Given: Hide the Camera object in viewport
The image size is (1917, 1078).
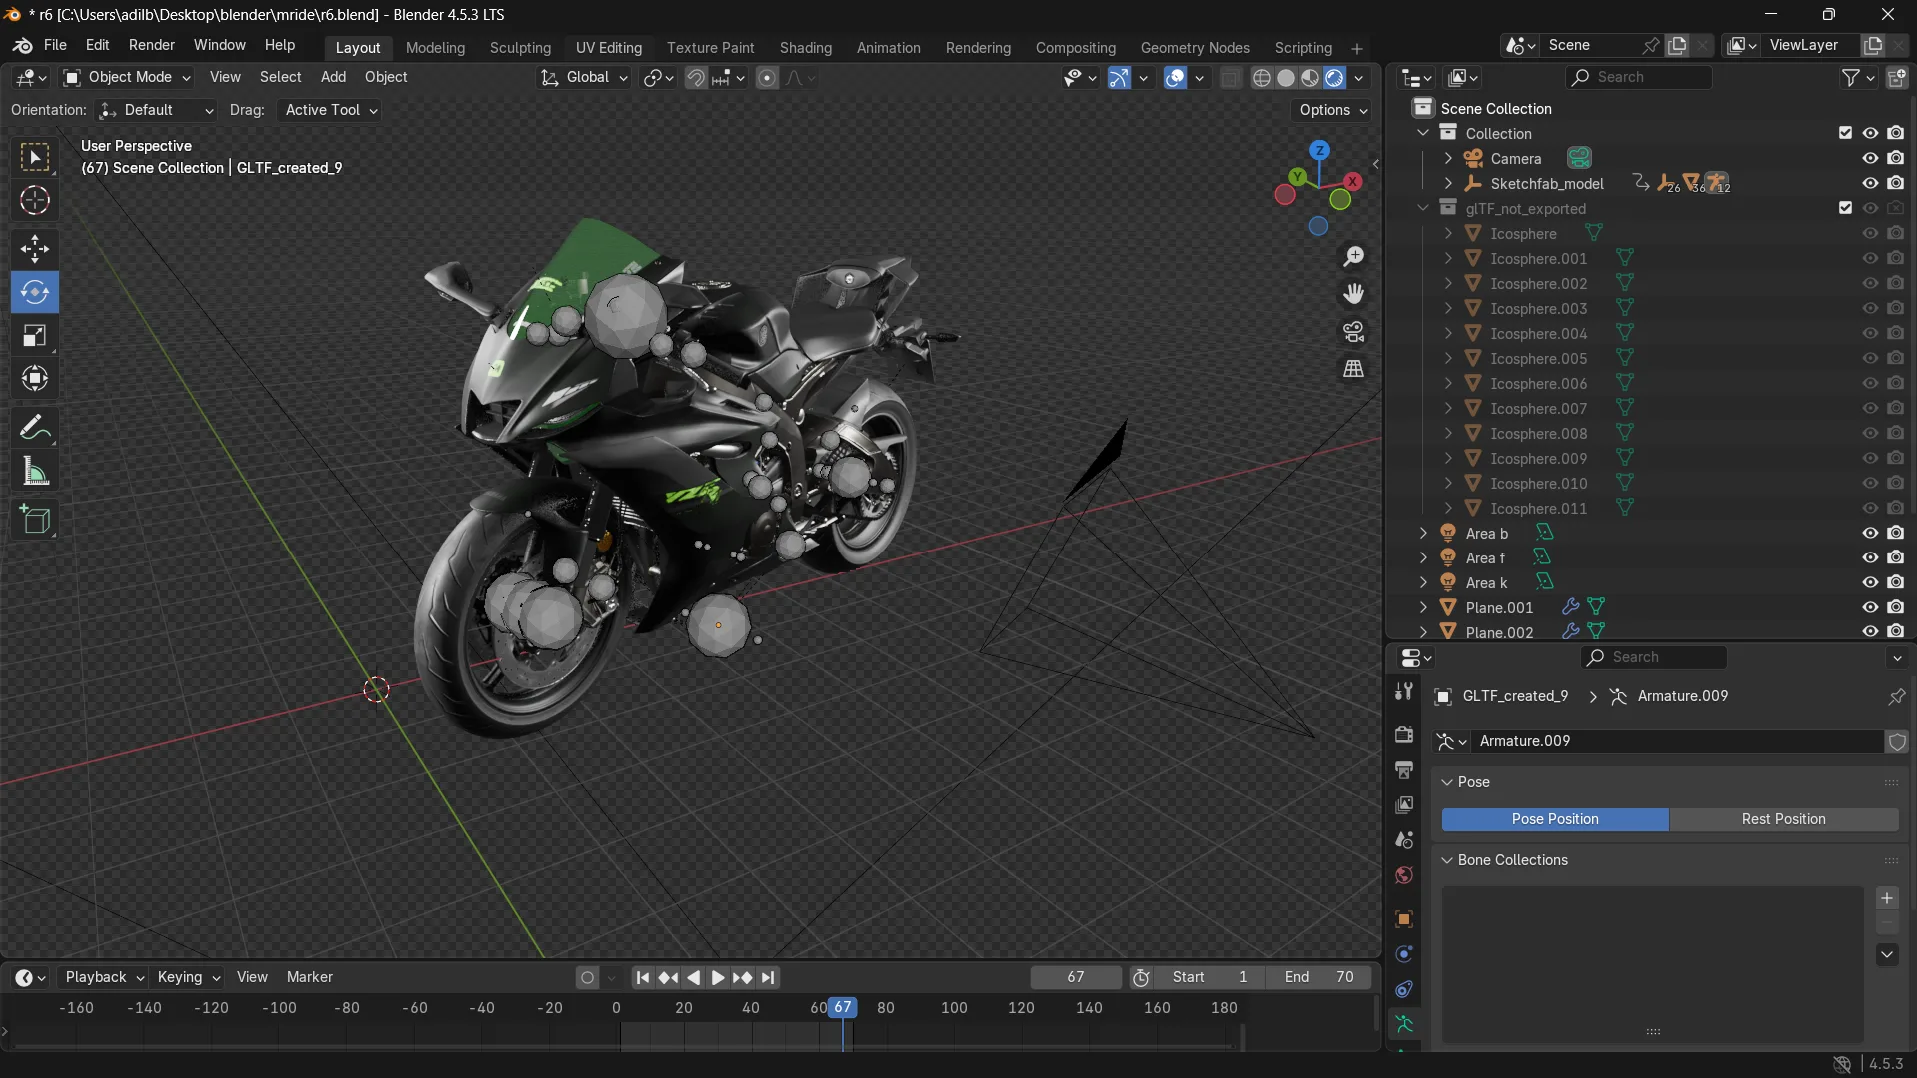Looking at the screenshot, I should (1869, 158).
